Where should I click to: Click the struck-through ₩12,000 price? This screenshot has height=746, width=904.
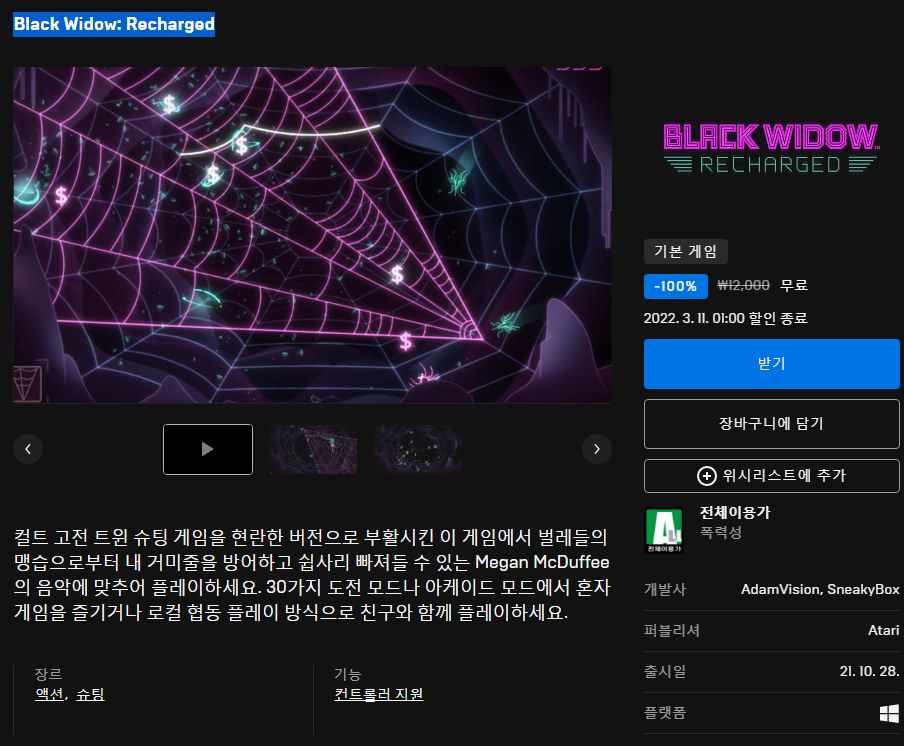pyautogui.click(x=743, y=285)
